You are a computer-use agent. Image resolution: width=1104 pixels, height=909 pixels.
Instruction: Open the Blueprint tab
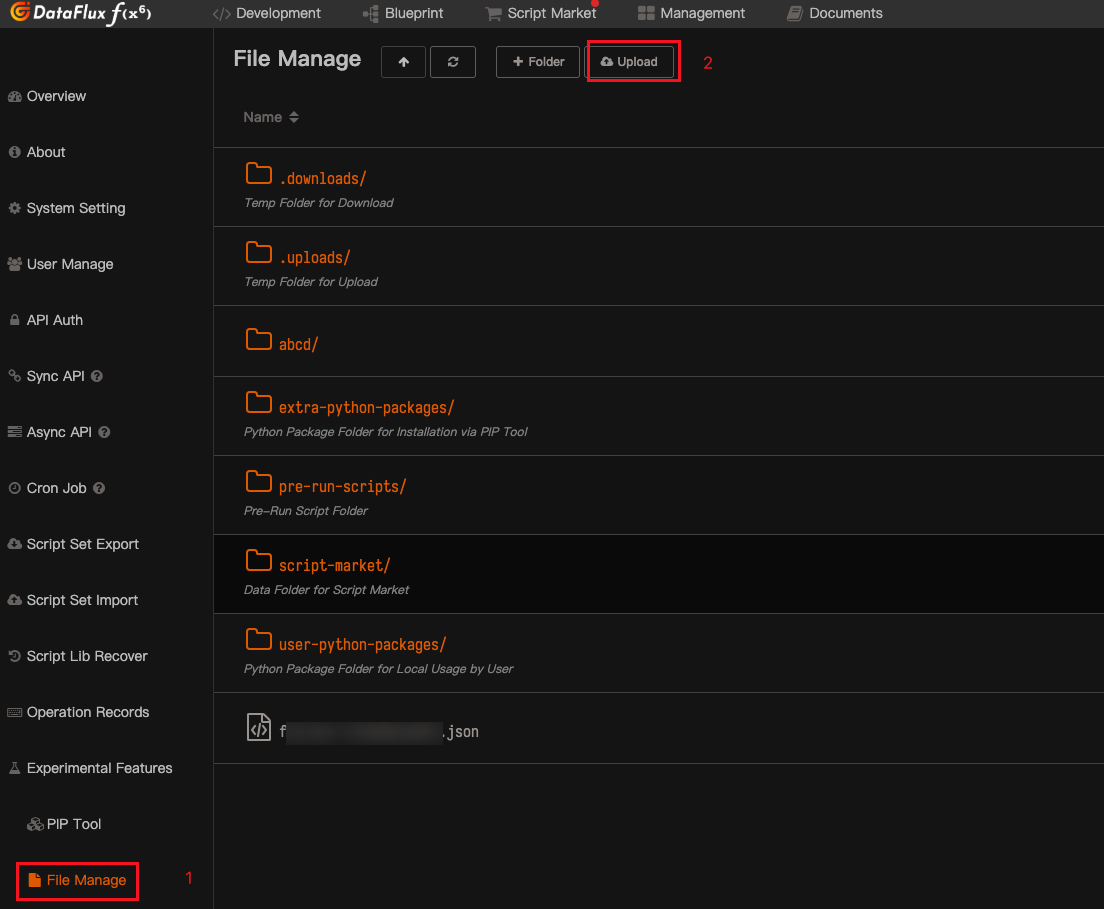coord(403,13)
